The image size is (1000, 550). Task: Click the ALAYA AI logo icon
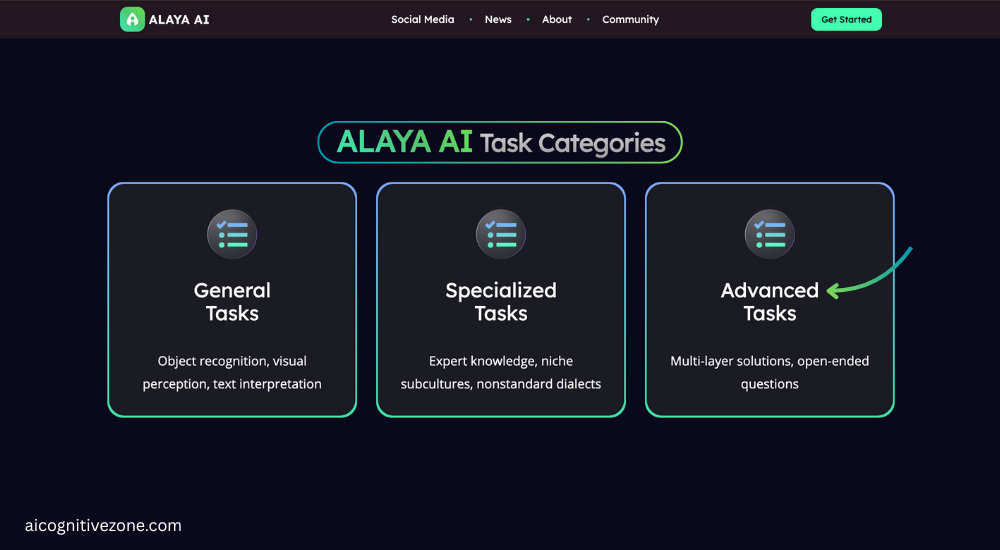(x=132, y=20)
